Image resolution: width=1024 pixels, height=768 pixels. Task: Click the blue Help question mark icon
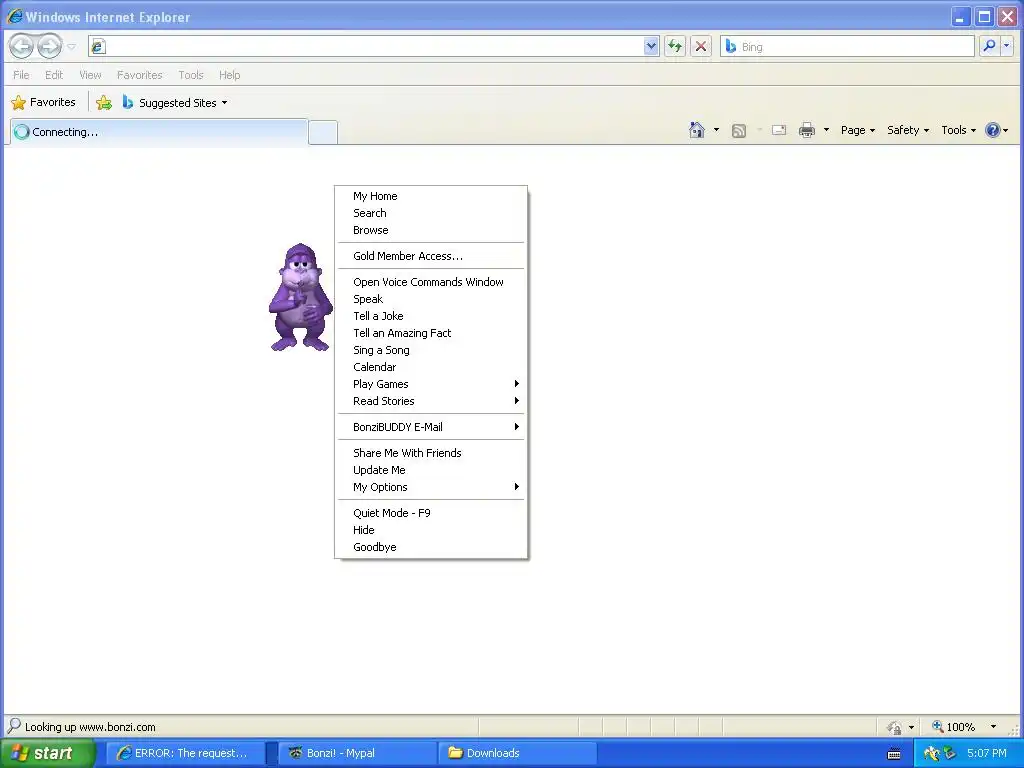pos(993,130)
